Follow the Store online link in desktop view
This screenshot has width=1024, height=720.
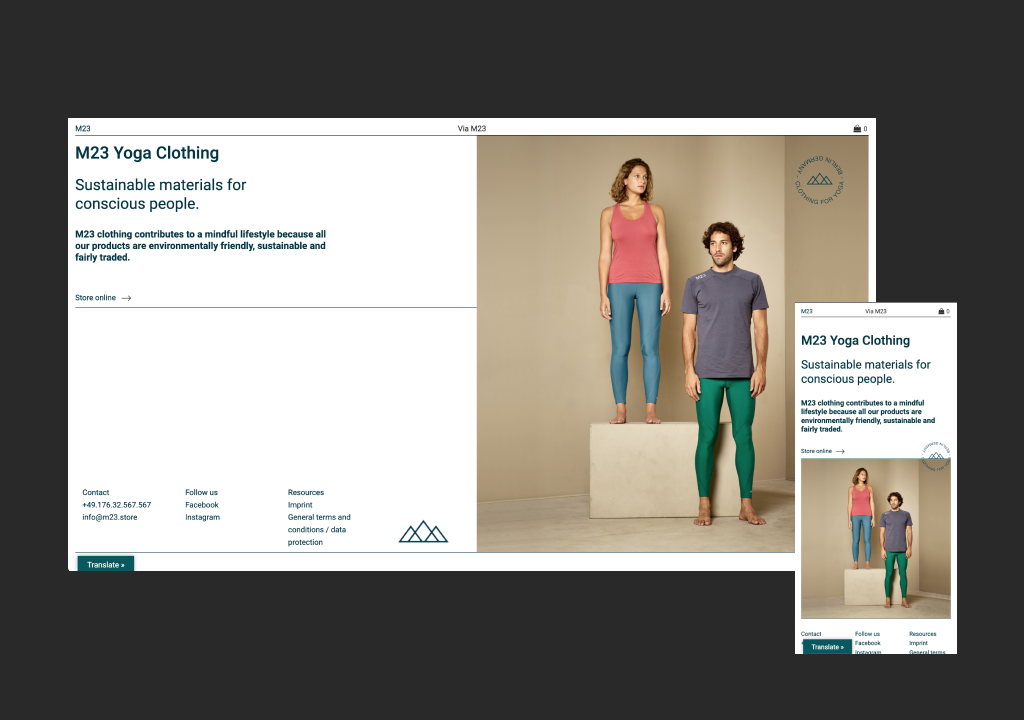(95, 298)
